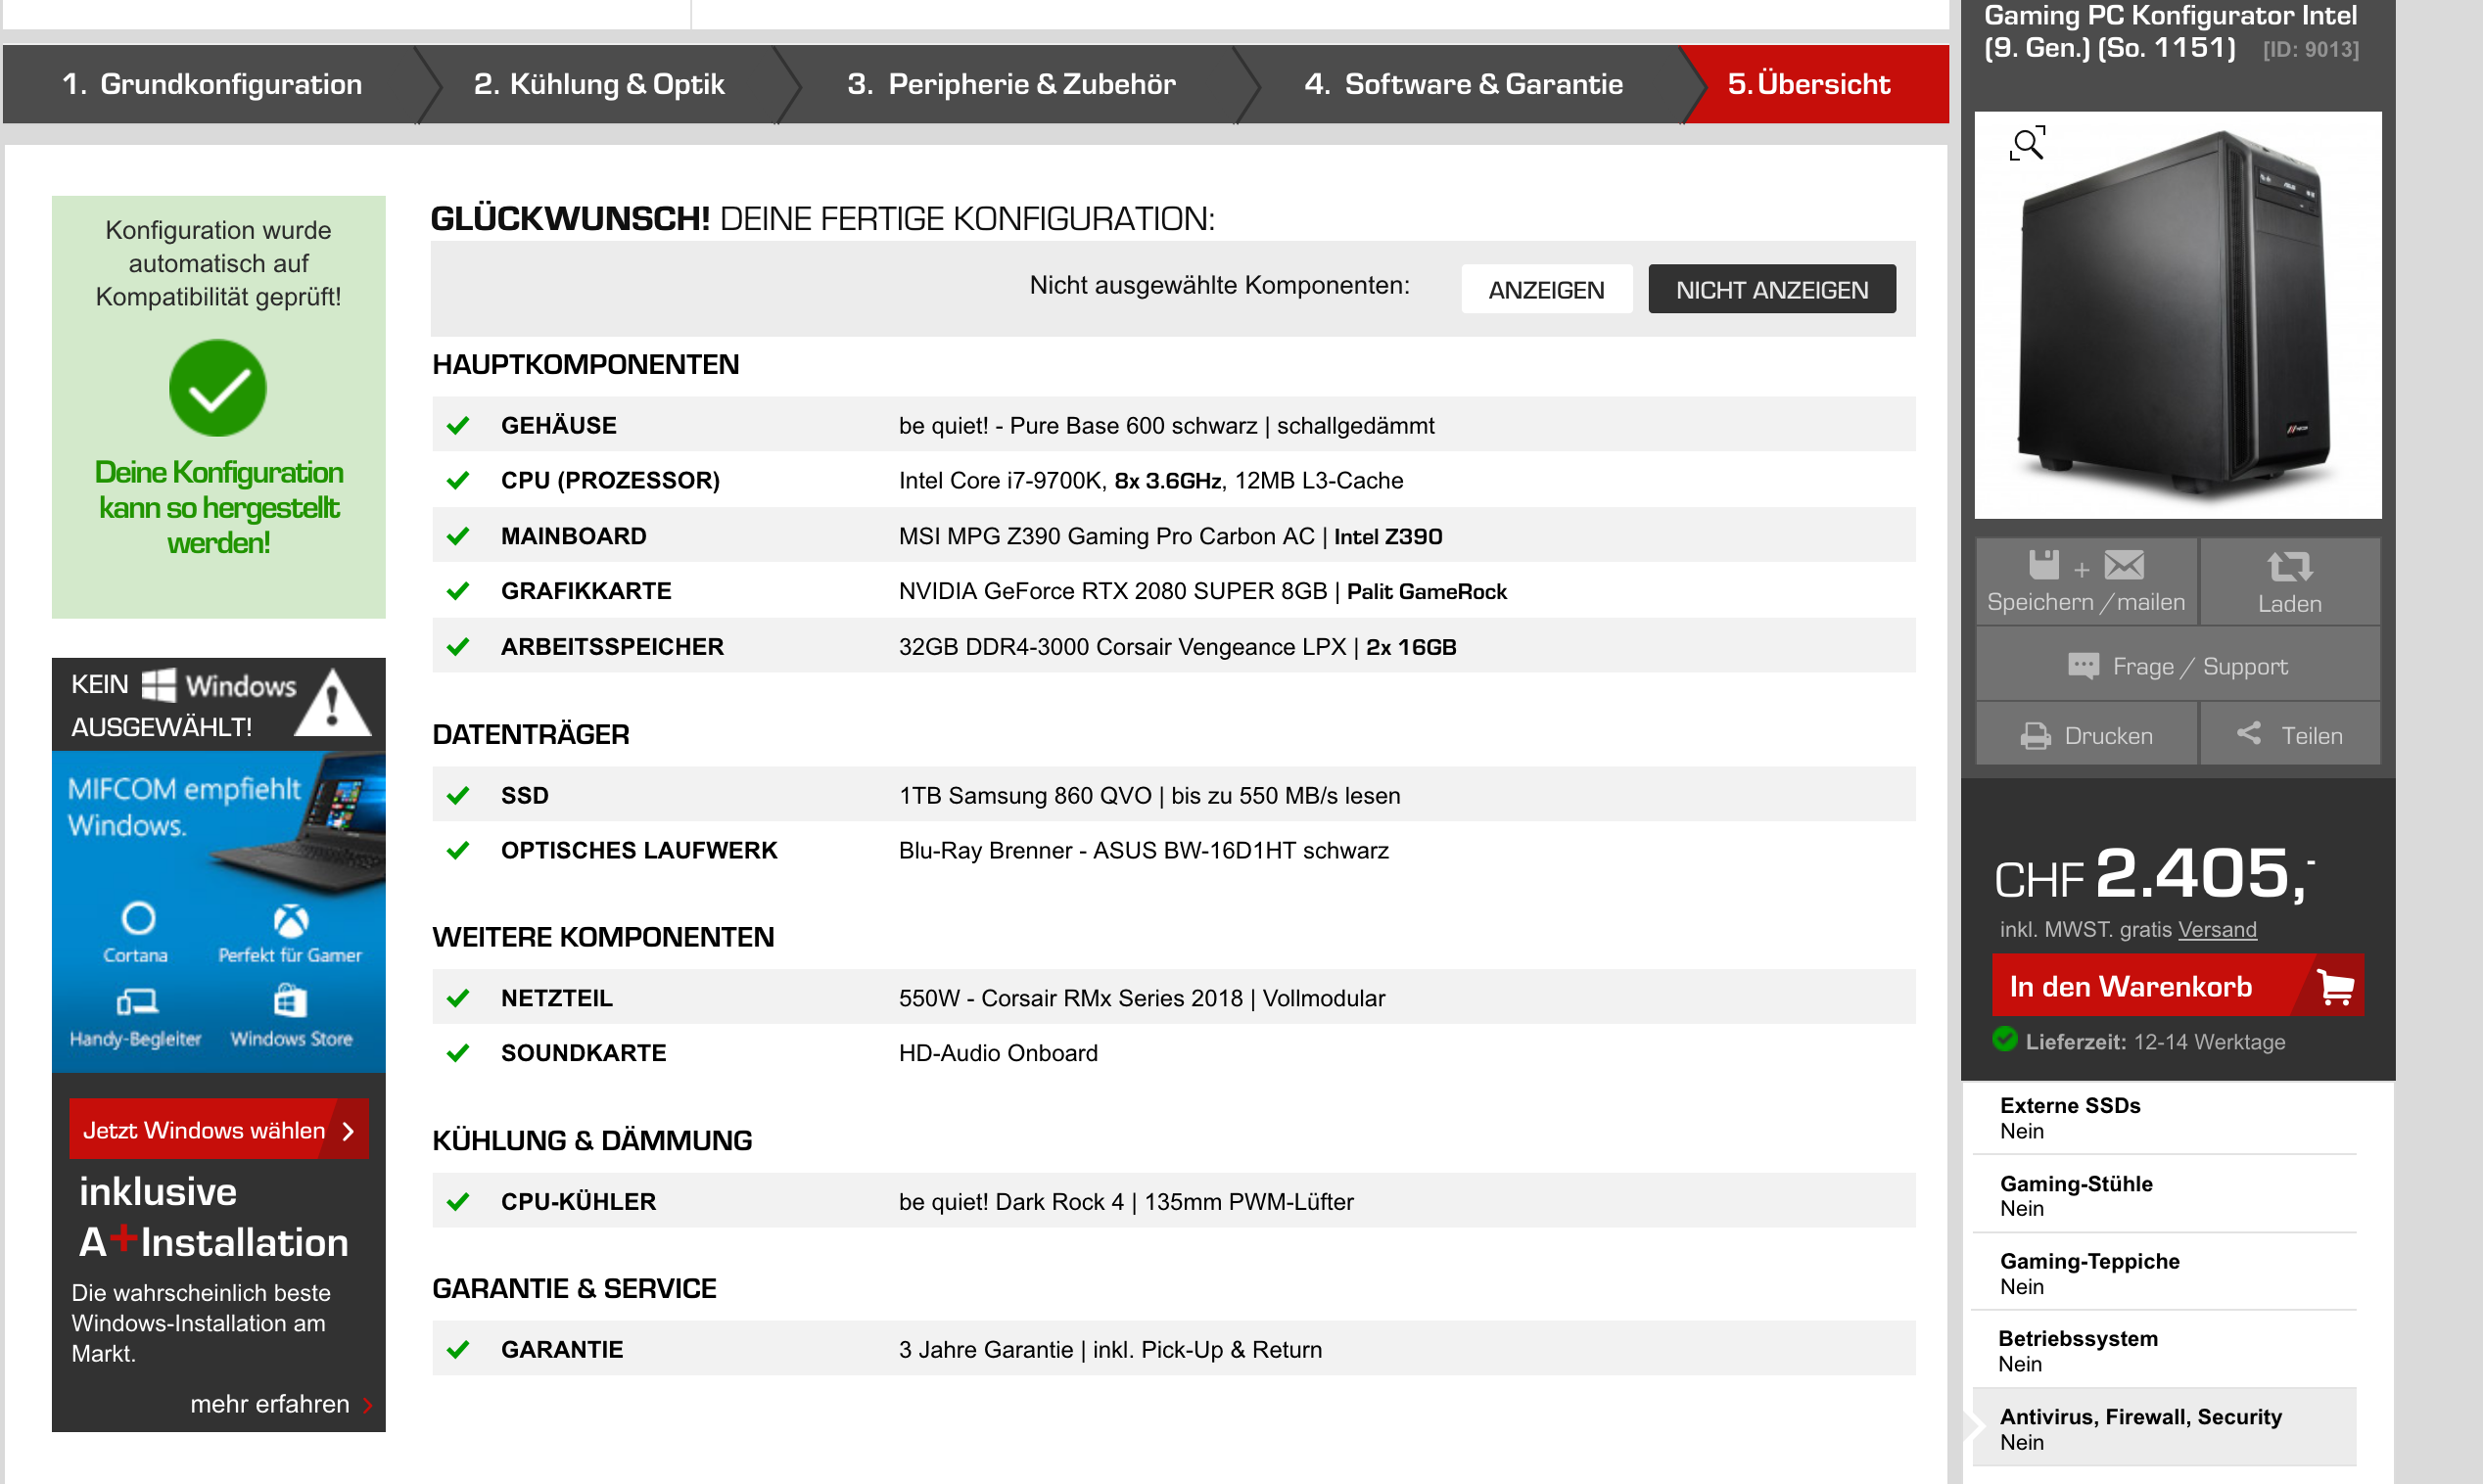Click the Windows Store bag icon

(290, 1000)
